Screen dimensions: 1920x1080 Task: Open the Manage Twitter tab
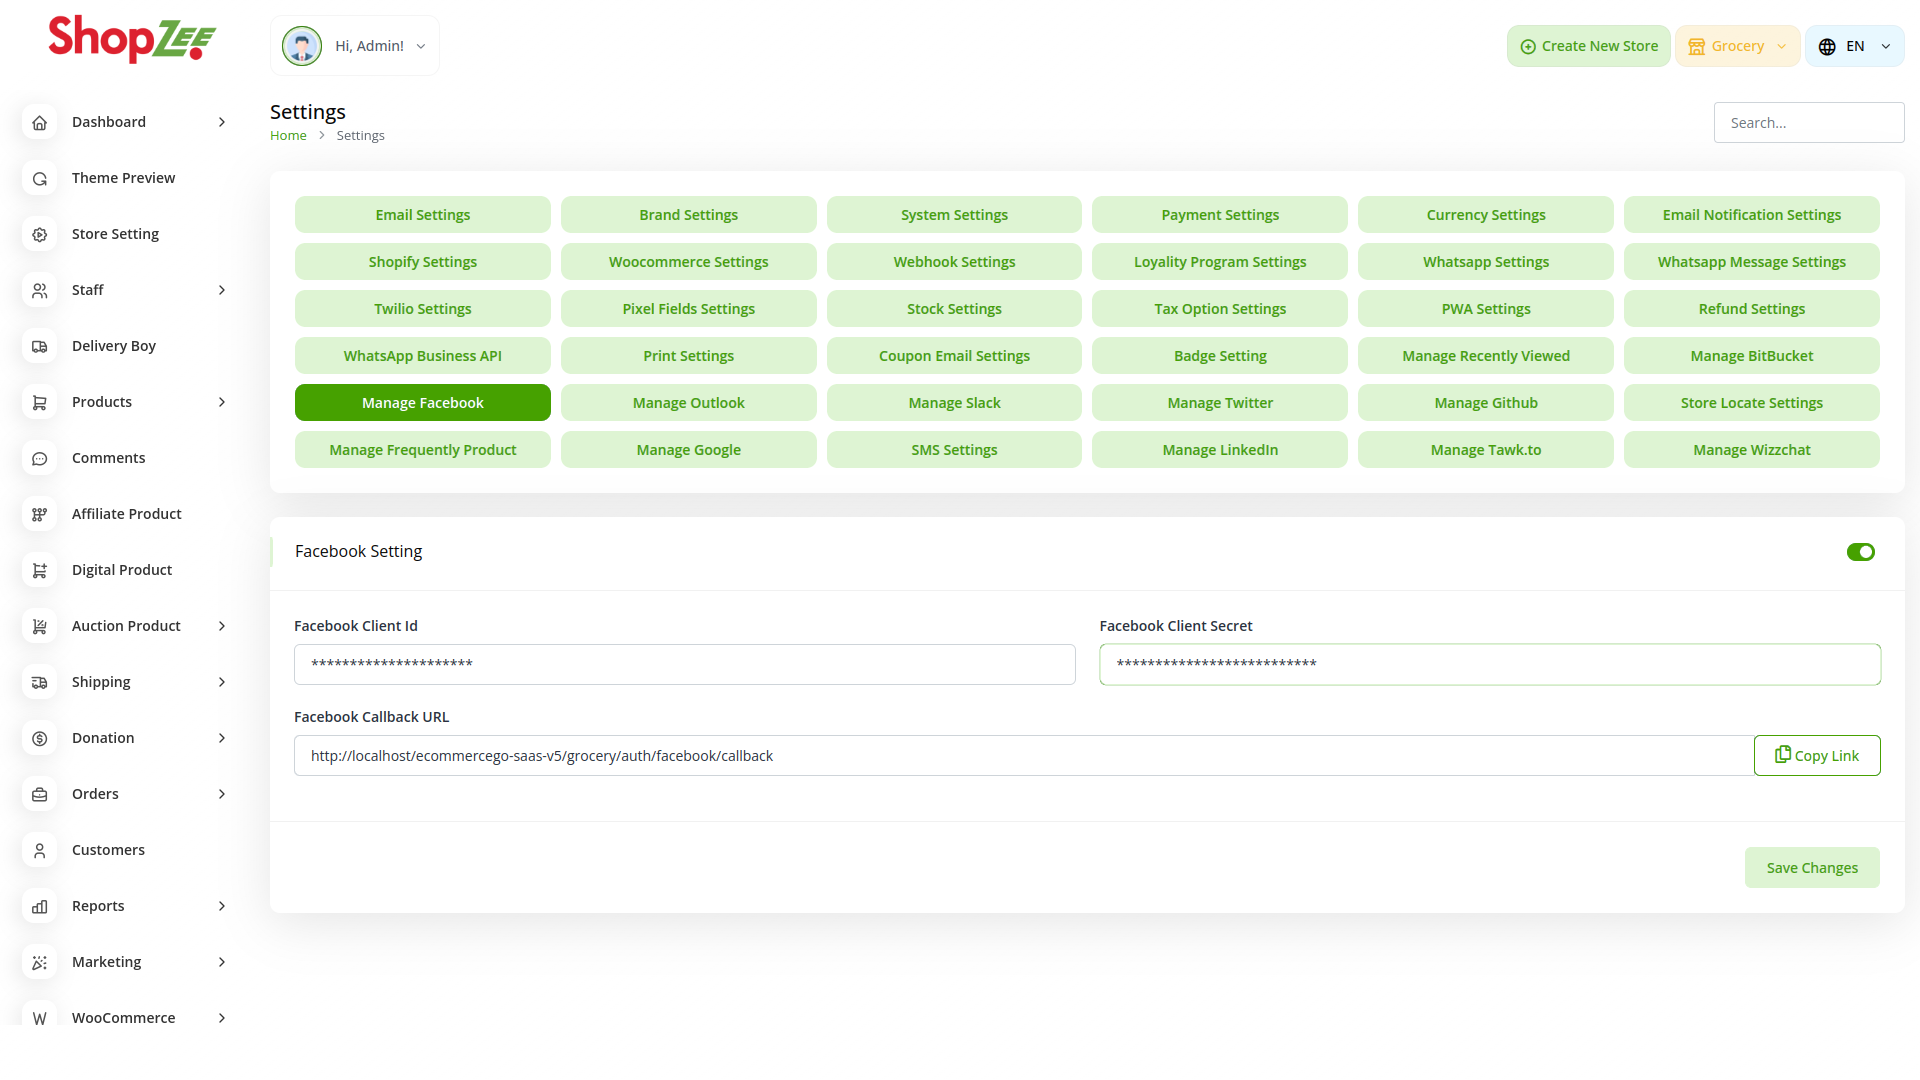(x=1219, y=403)
